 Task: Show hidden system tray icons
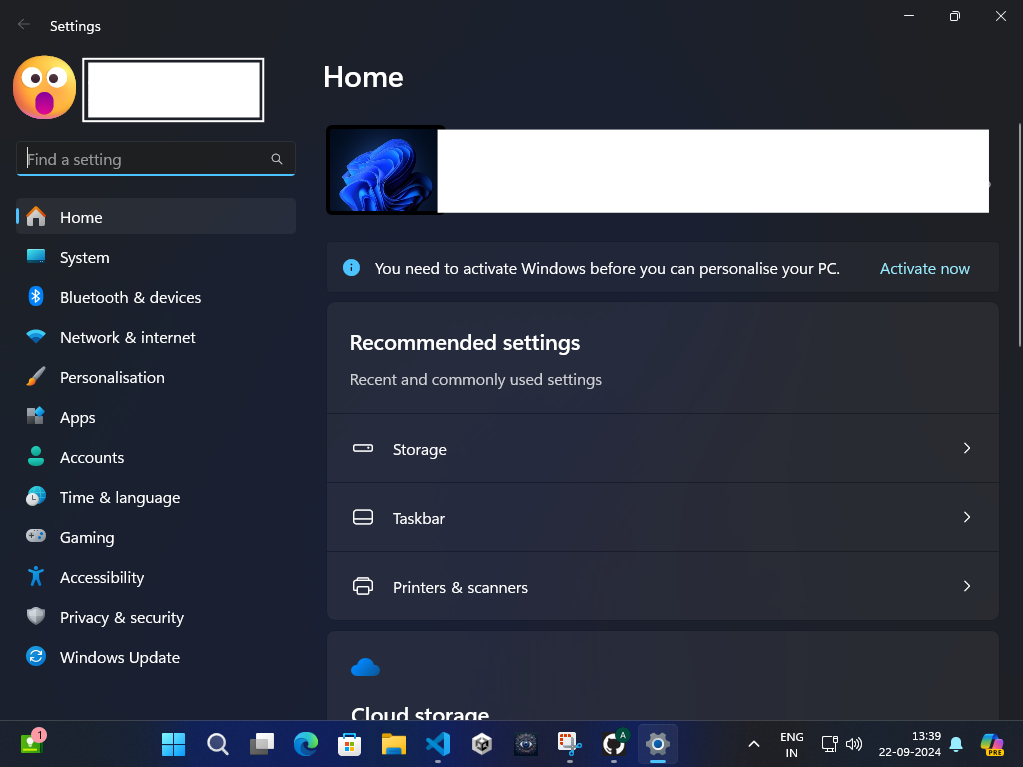tap(754, 744)
